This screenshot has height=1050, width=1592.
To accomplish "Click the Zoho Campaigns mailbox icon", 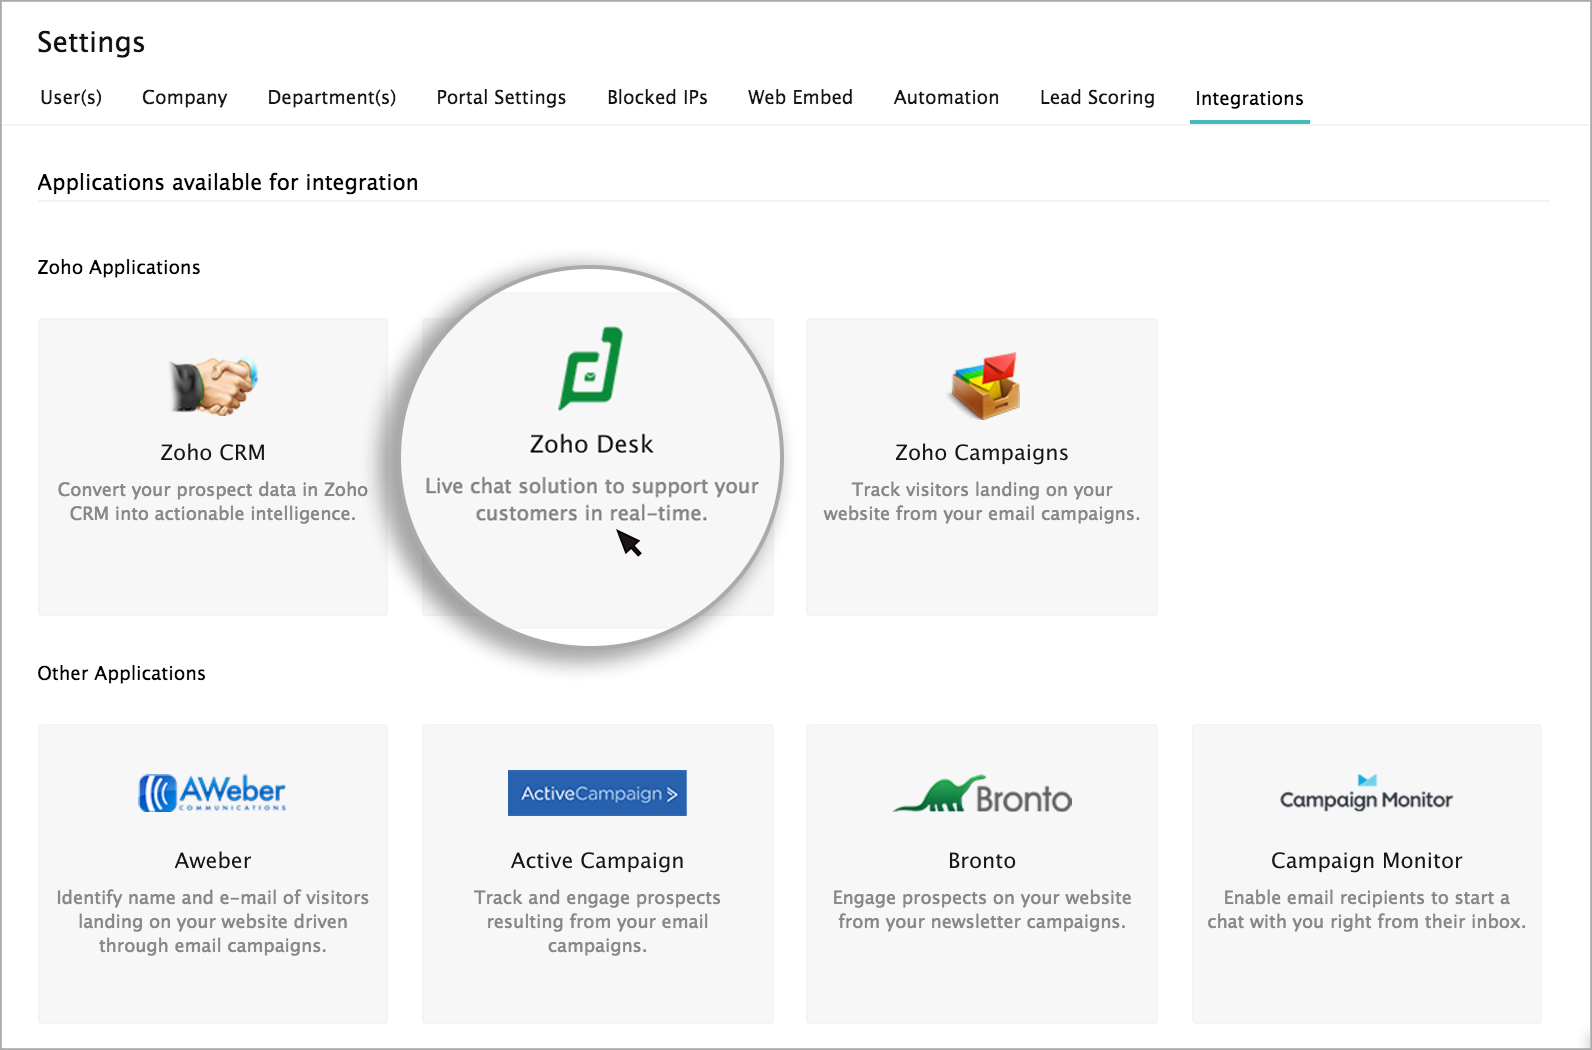I will (x=984, y=385).
